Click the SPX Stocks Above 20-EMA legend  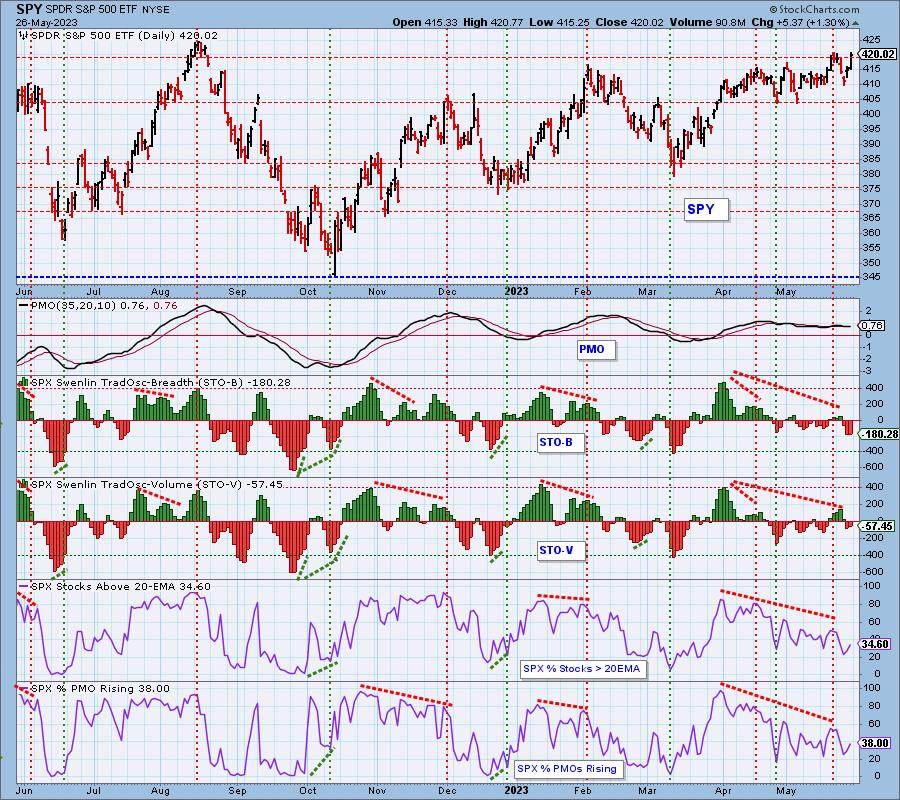115,587
